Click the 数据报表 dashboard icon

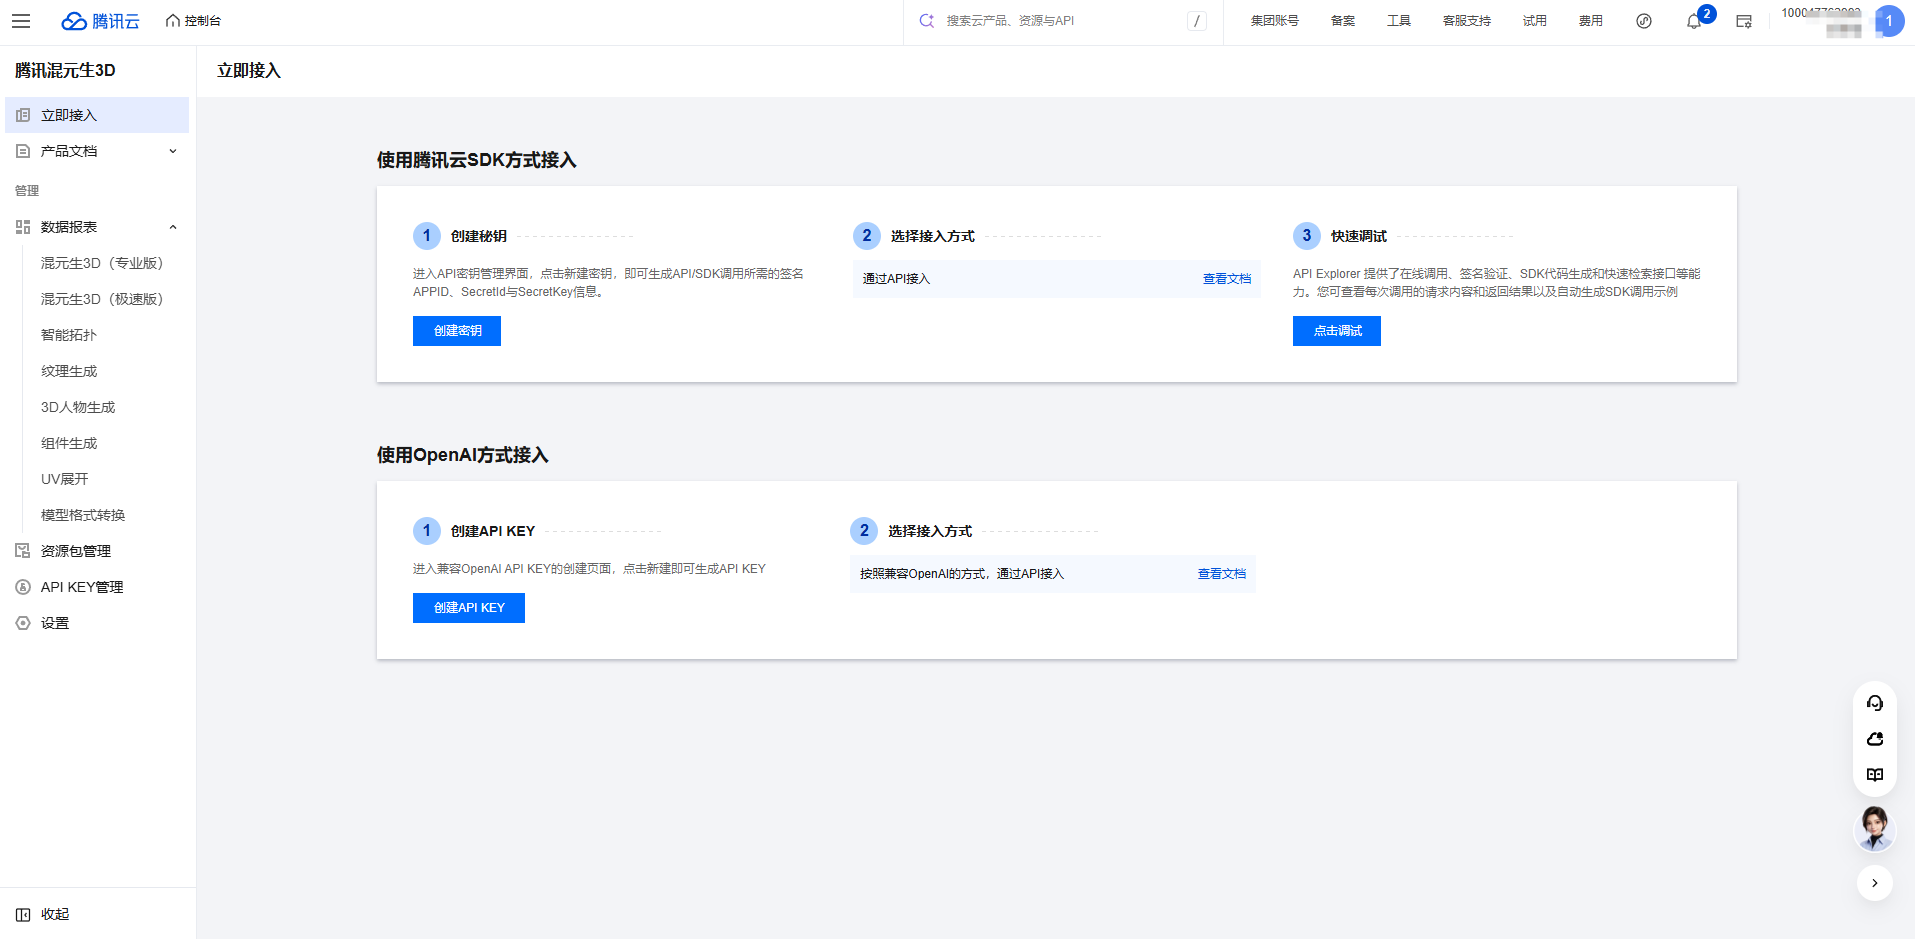click(23, 227)
